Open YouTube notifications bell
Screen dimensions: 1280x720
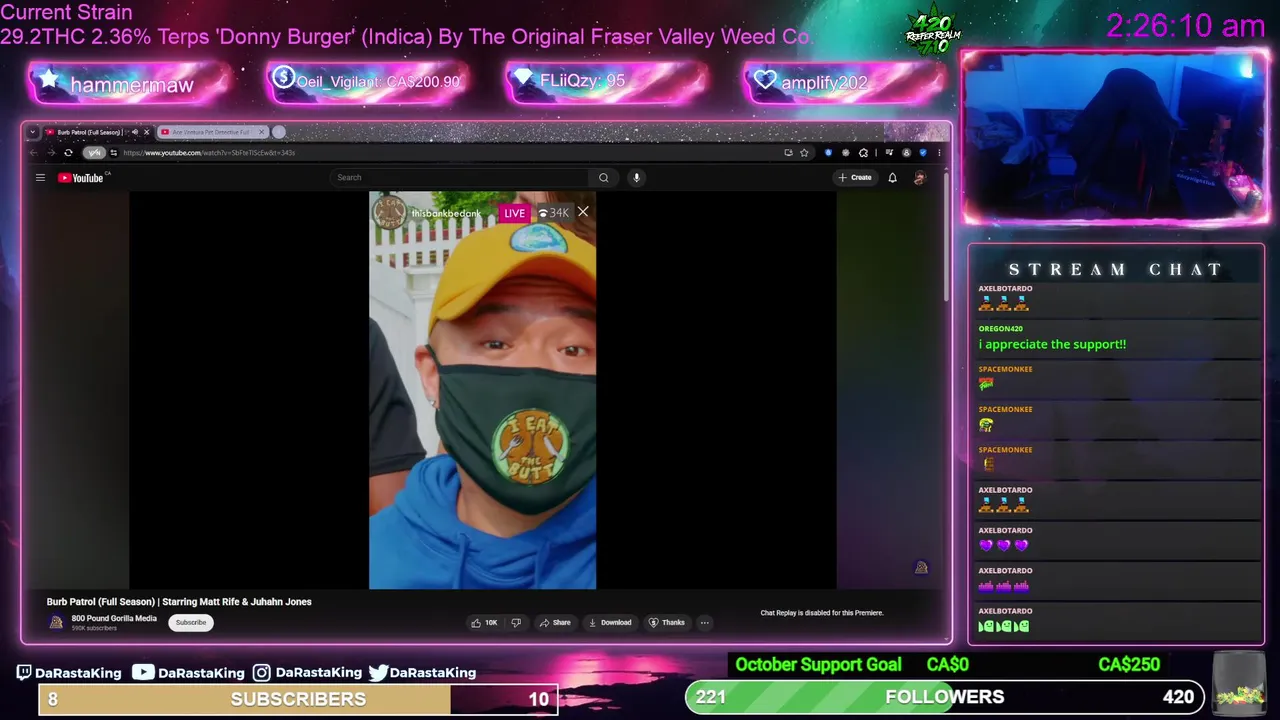[x=892, y=178]
